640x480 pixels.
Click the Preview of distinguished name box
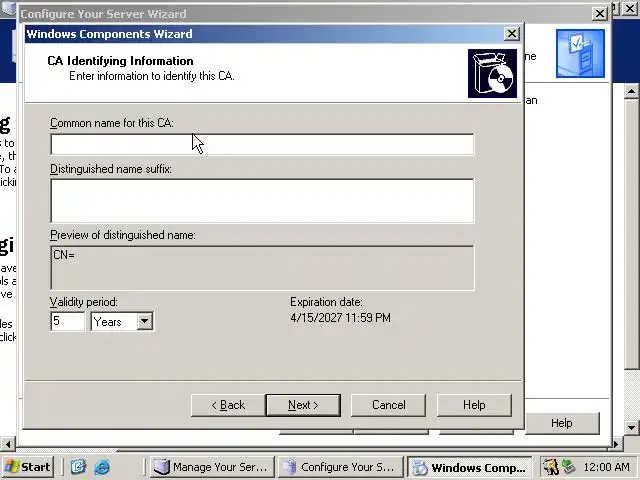(262, 268)
